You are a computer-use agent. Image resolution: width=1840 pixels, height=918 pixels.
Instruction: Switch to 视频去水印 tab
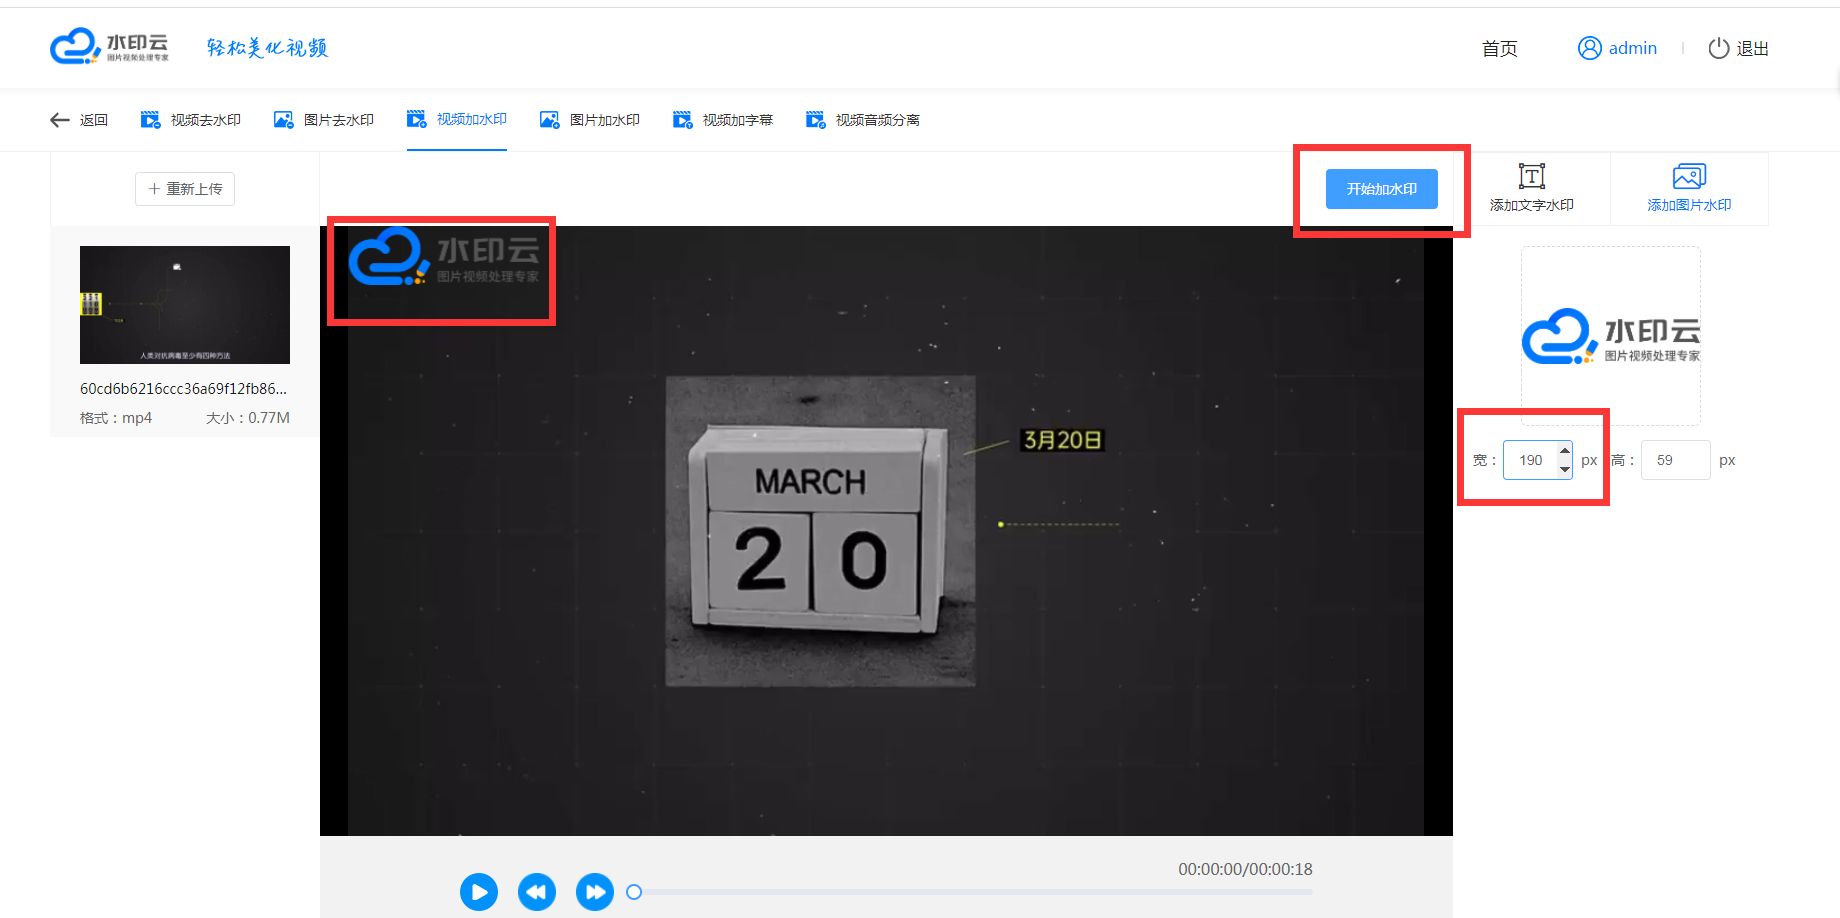(x=191, y=120)
